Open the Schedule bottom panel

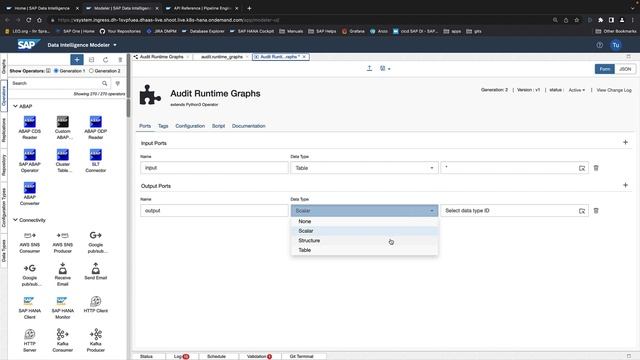(x=216, y=356)
